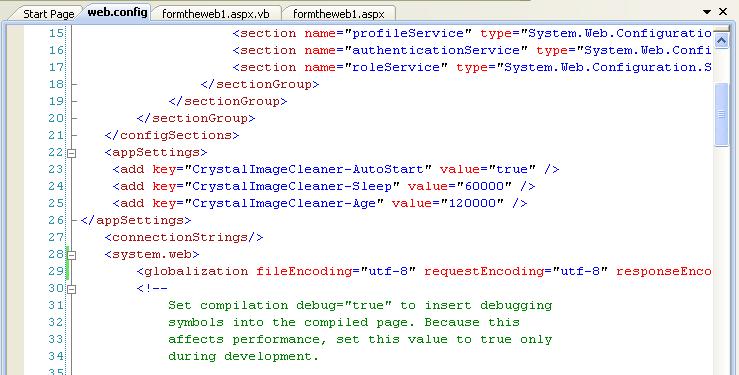The width and height of the screenshot is (739, 375).
Task: Click the vertical scrollbar up arrow
Action: (721, 41)
